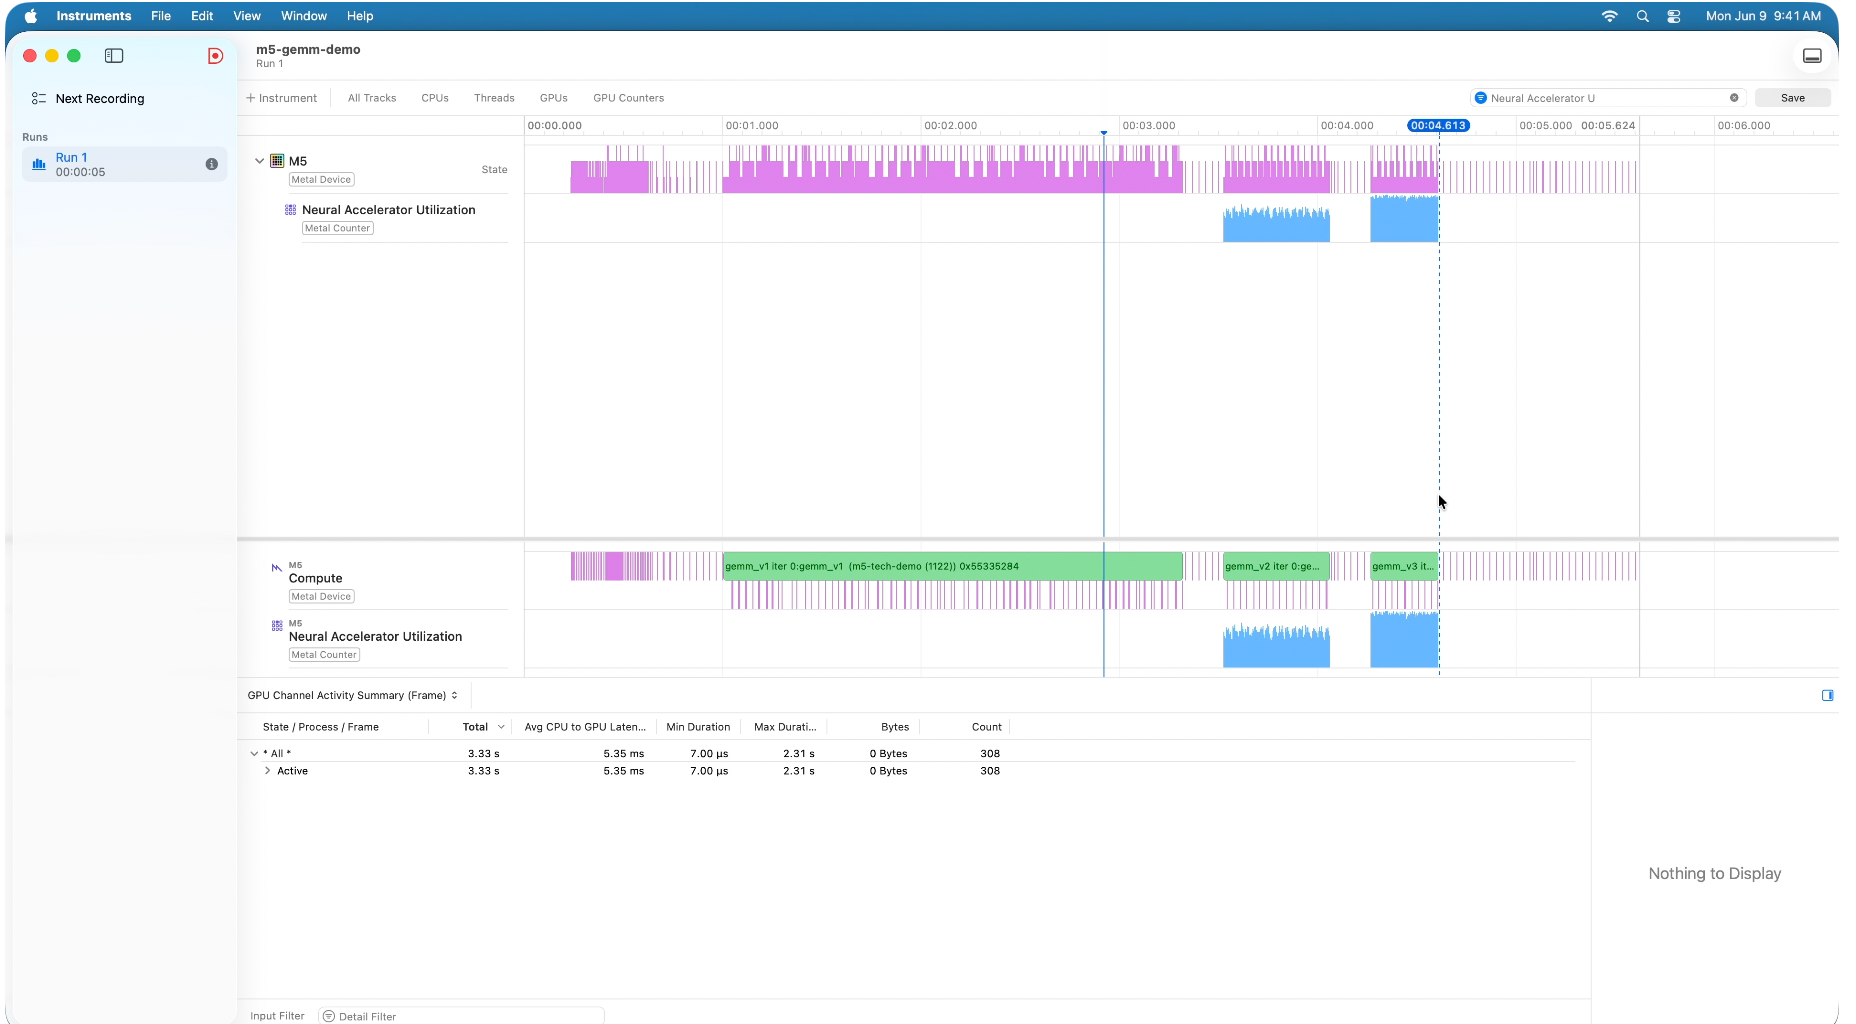Sort by Avg CPU to GPU Latency column
1856x1024 pixels.
(585, 727)
